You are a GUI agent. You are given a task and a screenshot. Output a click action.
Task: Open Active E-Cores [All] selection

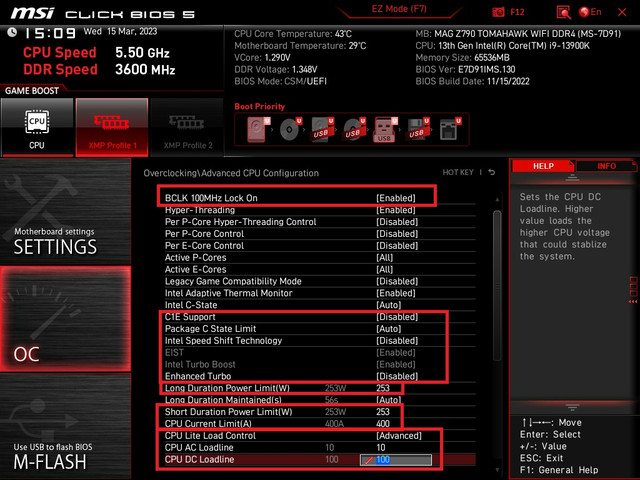tap(384, 269)
